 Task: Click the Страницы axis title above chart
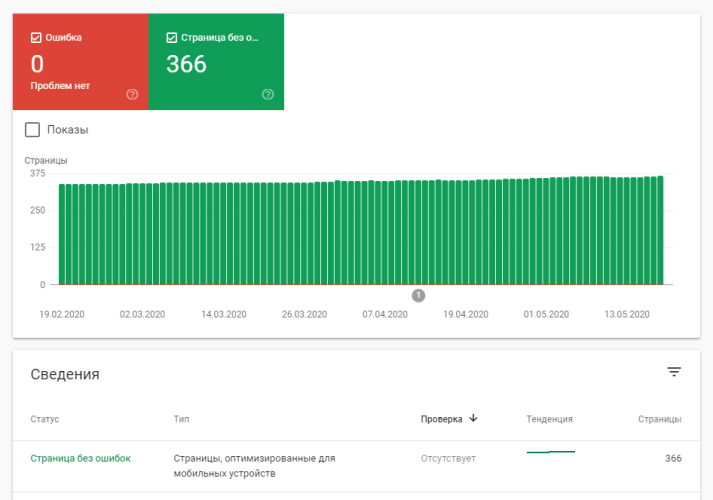coord(46,160)
